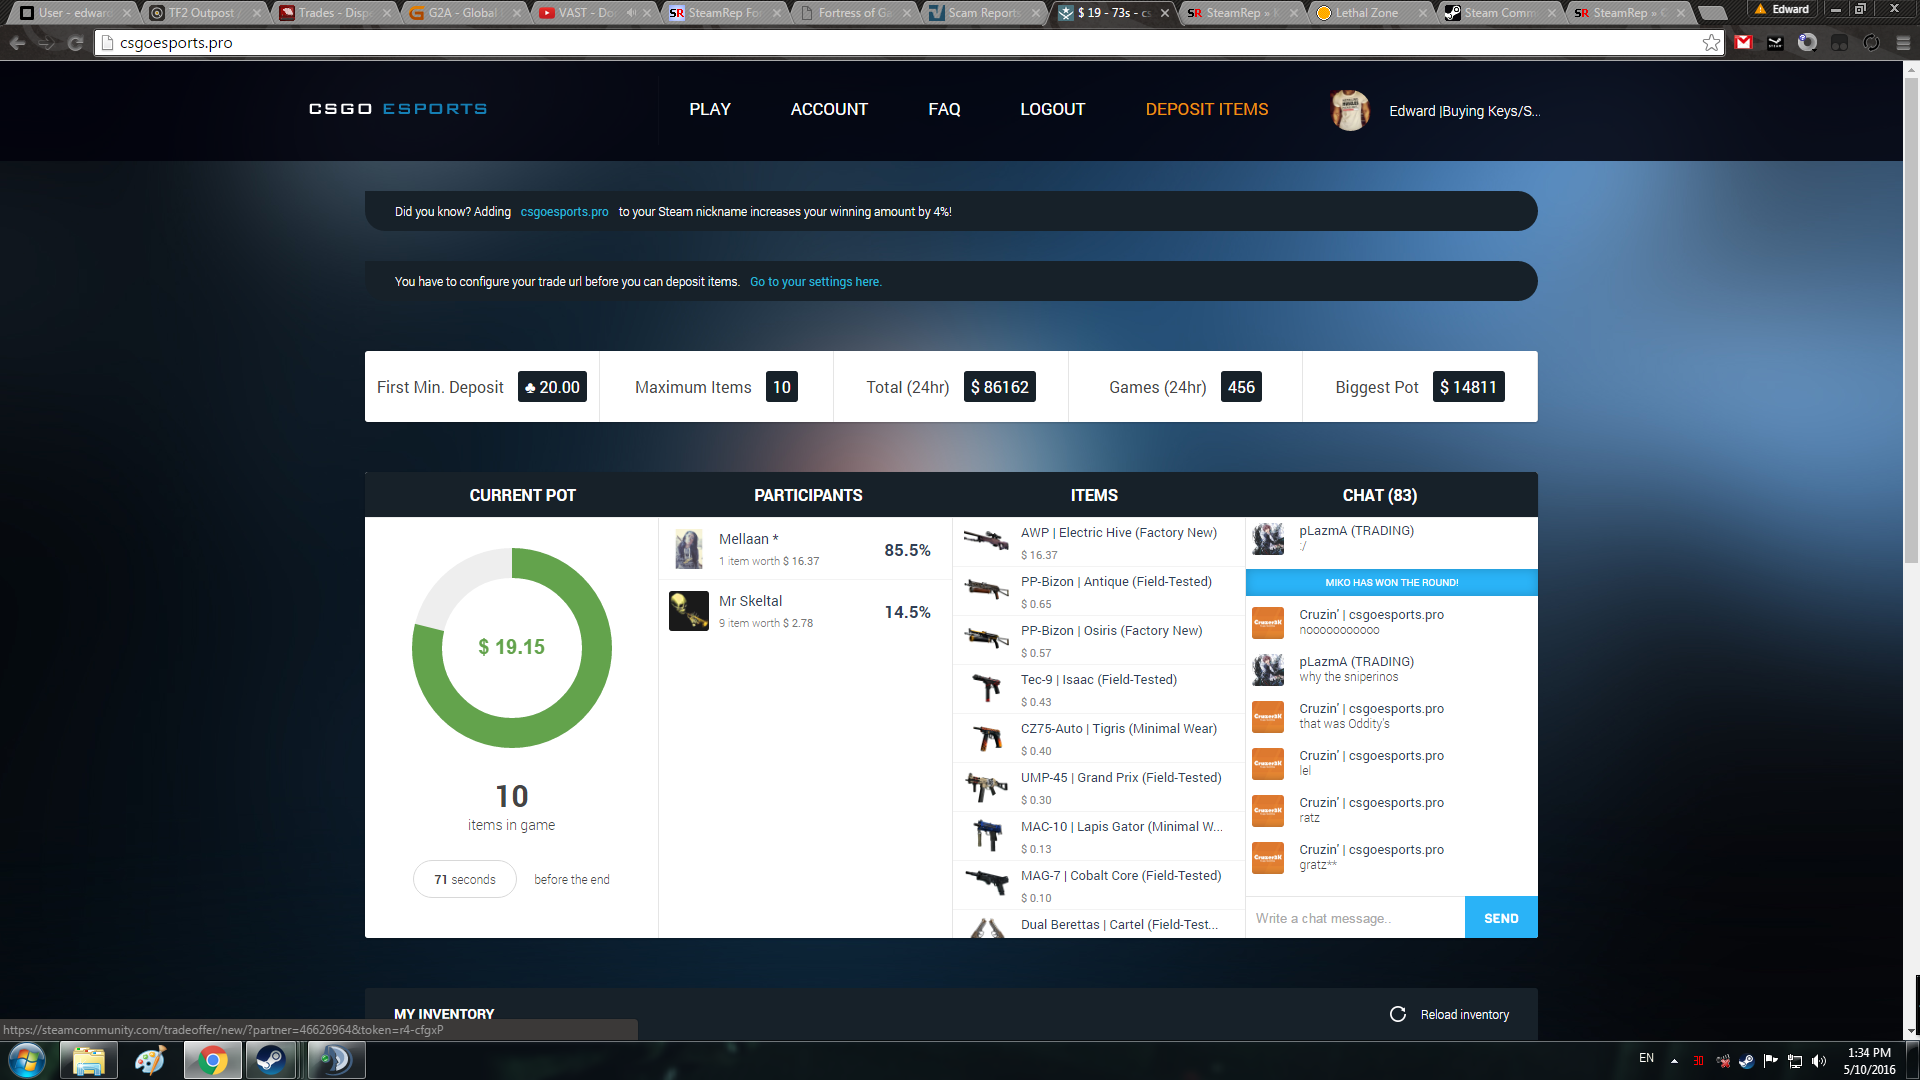Image resolution: width=1920 pixels, height=1080 pixels.
Task: Open the ACCOUNT page in navigation
Action: pyautogui.click(x=828, y=109)
